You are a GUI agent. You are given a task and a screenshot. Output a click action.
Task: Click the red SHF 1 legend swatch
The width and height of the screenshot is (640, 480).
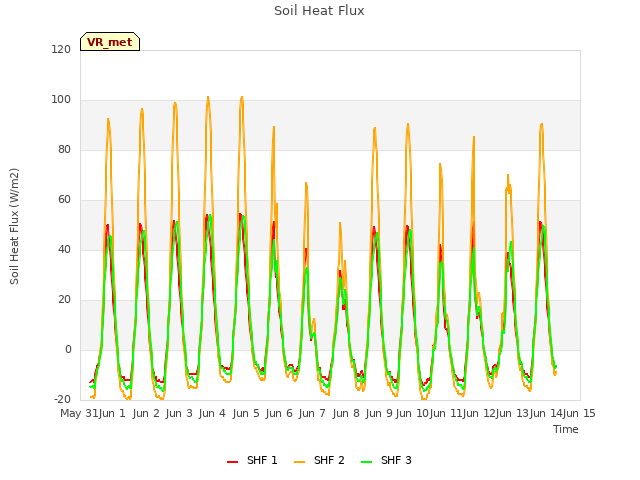pos(232,462)
